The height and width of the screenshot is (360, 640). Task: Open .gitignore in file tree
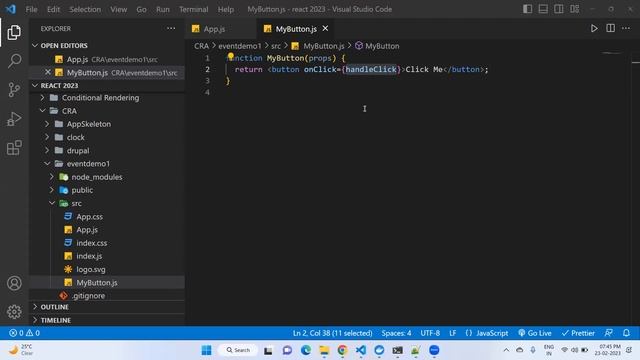(x=106, y=296)
